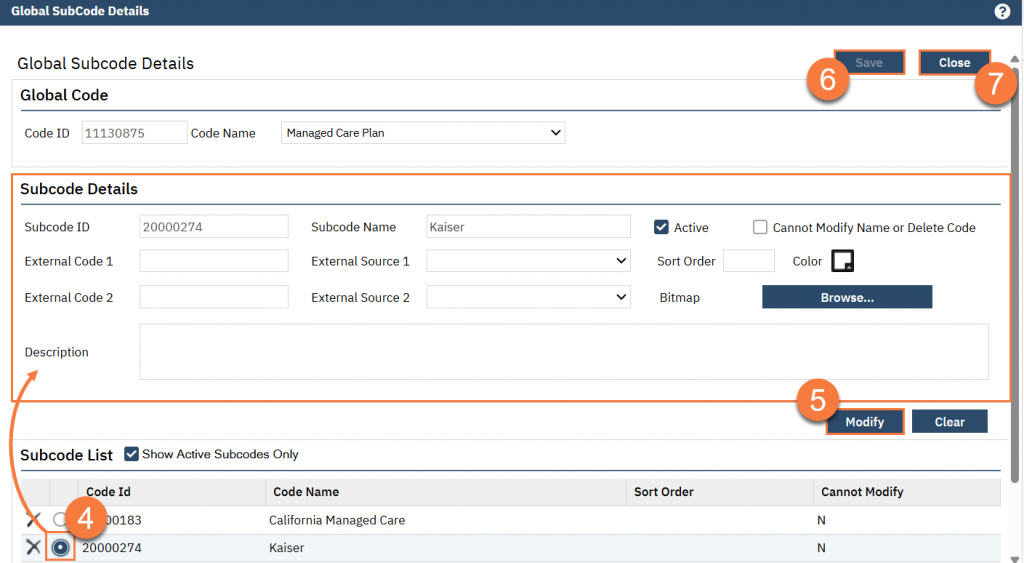This screenshot has height=563, width=1024.
Task: Delete the California Managed Care subcode row
Action: click(33, 520)
